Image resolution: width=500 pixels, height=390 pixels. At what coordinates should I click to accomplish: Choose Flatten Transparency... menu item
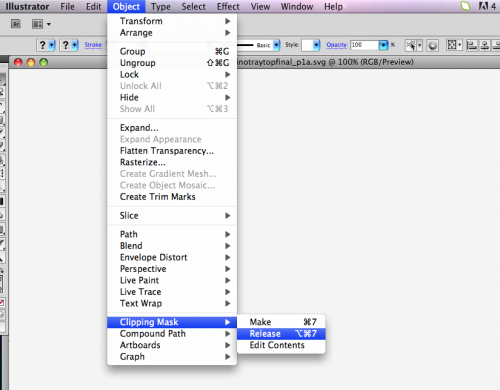coord(172,151)
